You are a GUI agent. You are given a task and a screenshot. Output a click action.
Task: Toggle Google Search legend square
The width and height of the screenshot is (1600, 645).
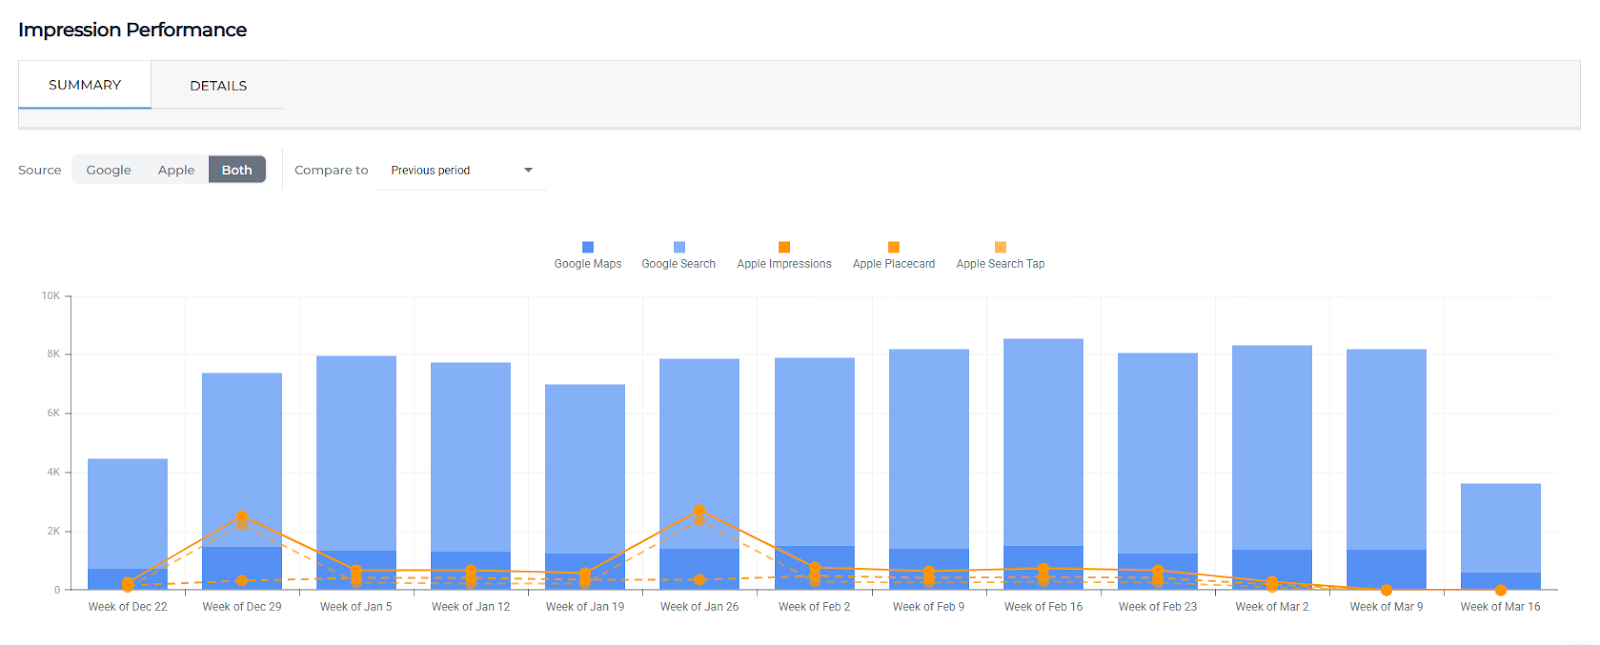click(679, 247)
